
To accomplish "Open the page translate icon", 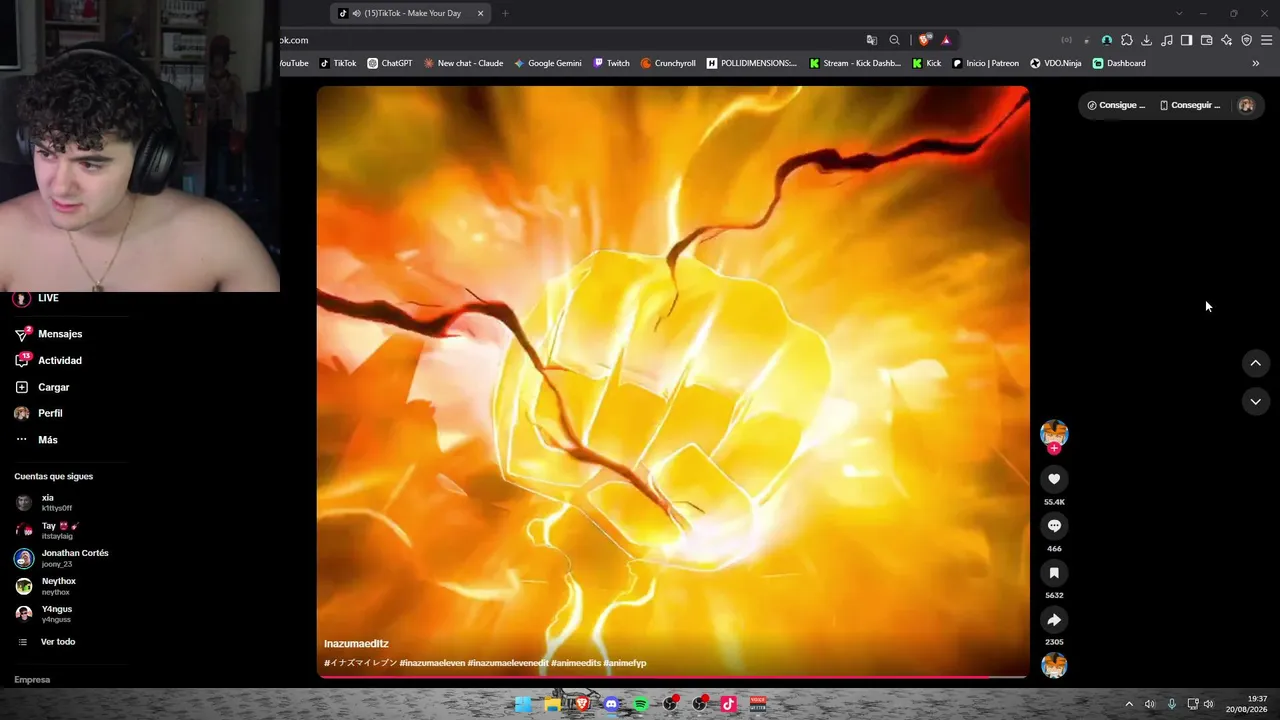I will (872, 40).
